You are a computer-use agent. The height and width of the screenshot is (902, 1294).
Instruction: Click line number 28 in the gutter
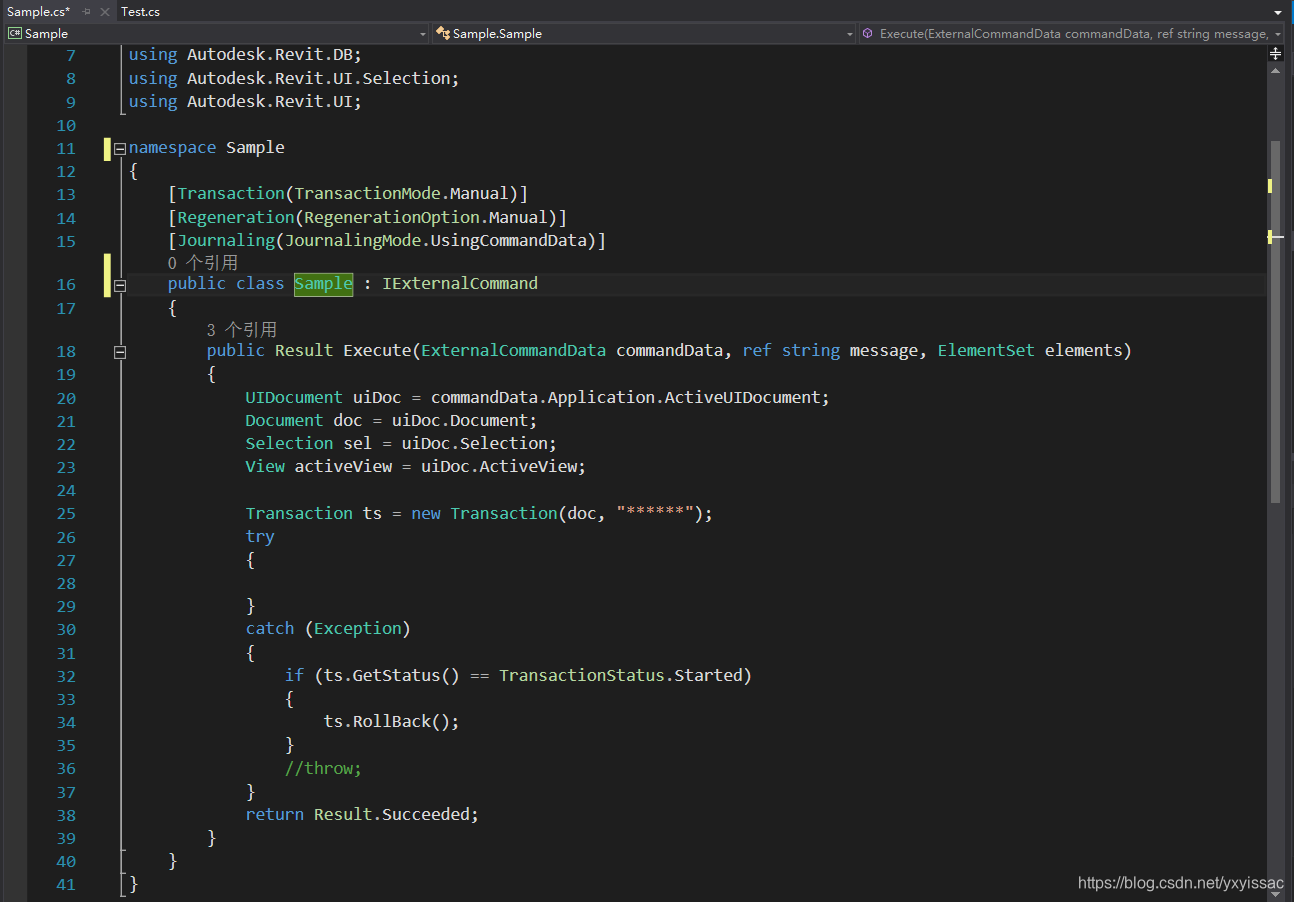[x=66, y=584]
